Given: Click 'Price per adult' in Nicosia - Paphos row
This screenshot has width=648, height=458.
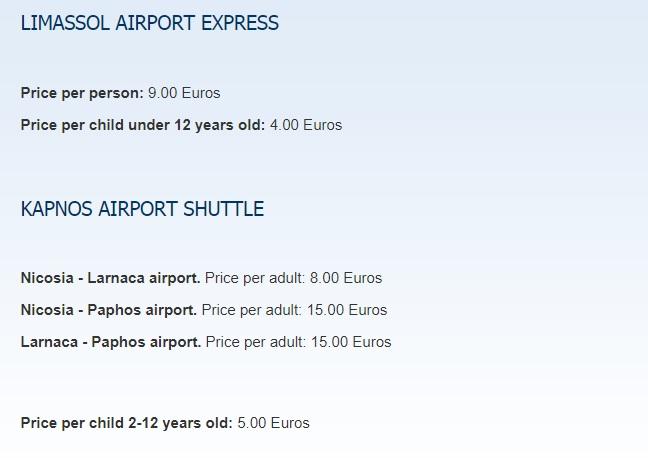Looking at the screenshot, I should (x=251, y=310).
